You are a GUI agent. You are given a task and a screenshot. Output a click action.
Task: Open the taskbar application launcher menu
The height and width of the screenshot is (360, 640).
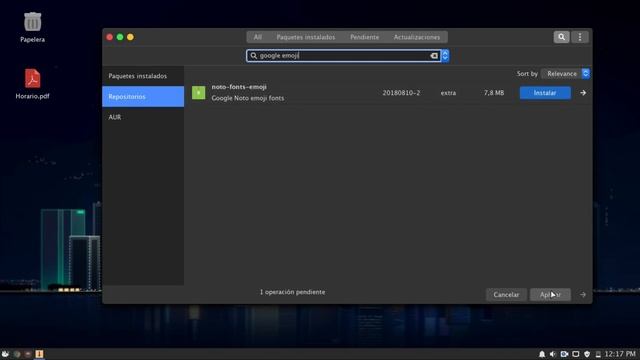click(5, 354)
